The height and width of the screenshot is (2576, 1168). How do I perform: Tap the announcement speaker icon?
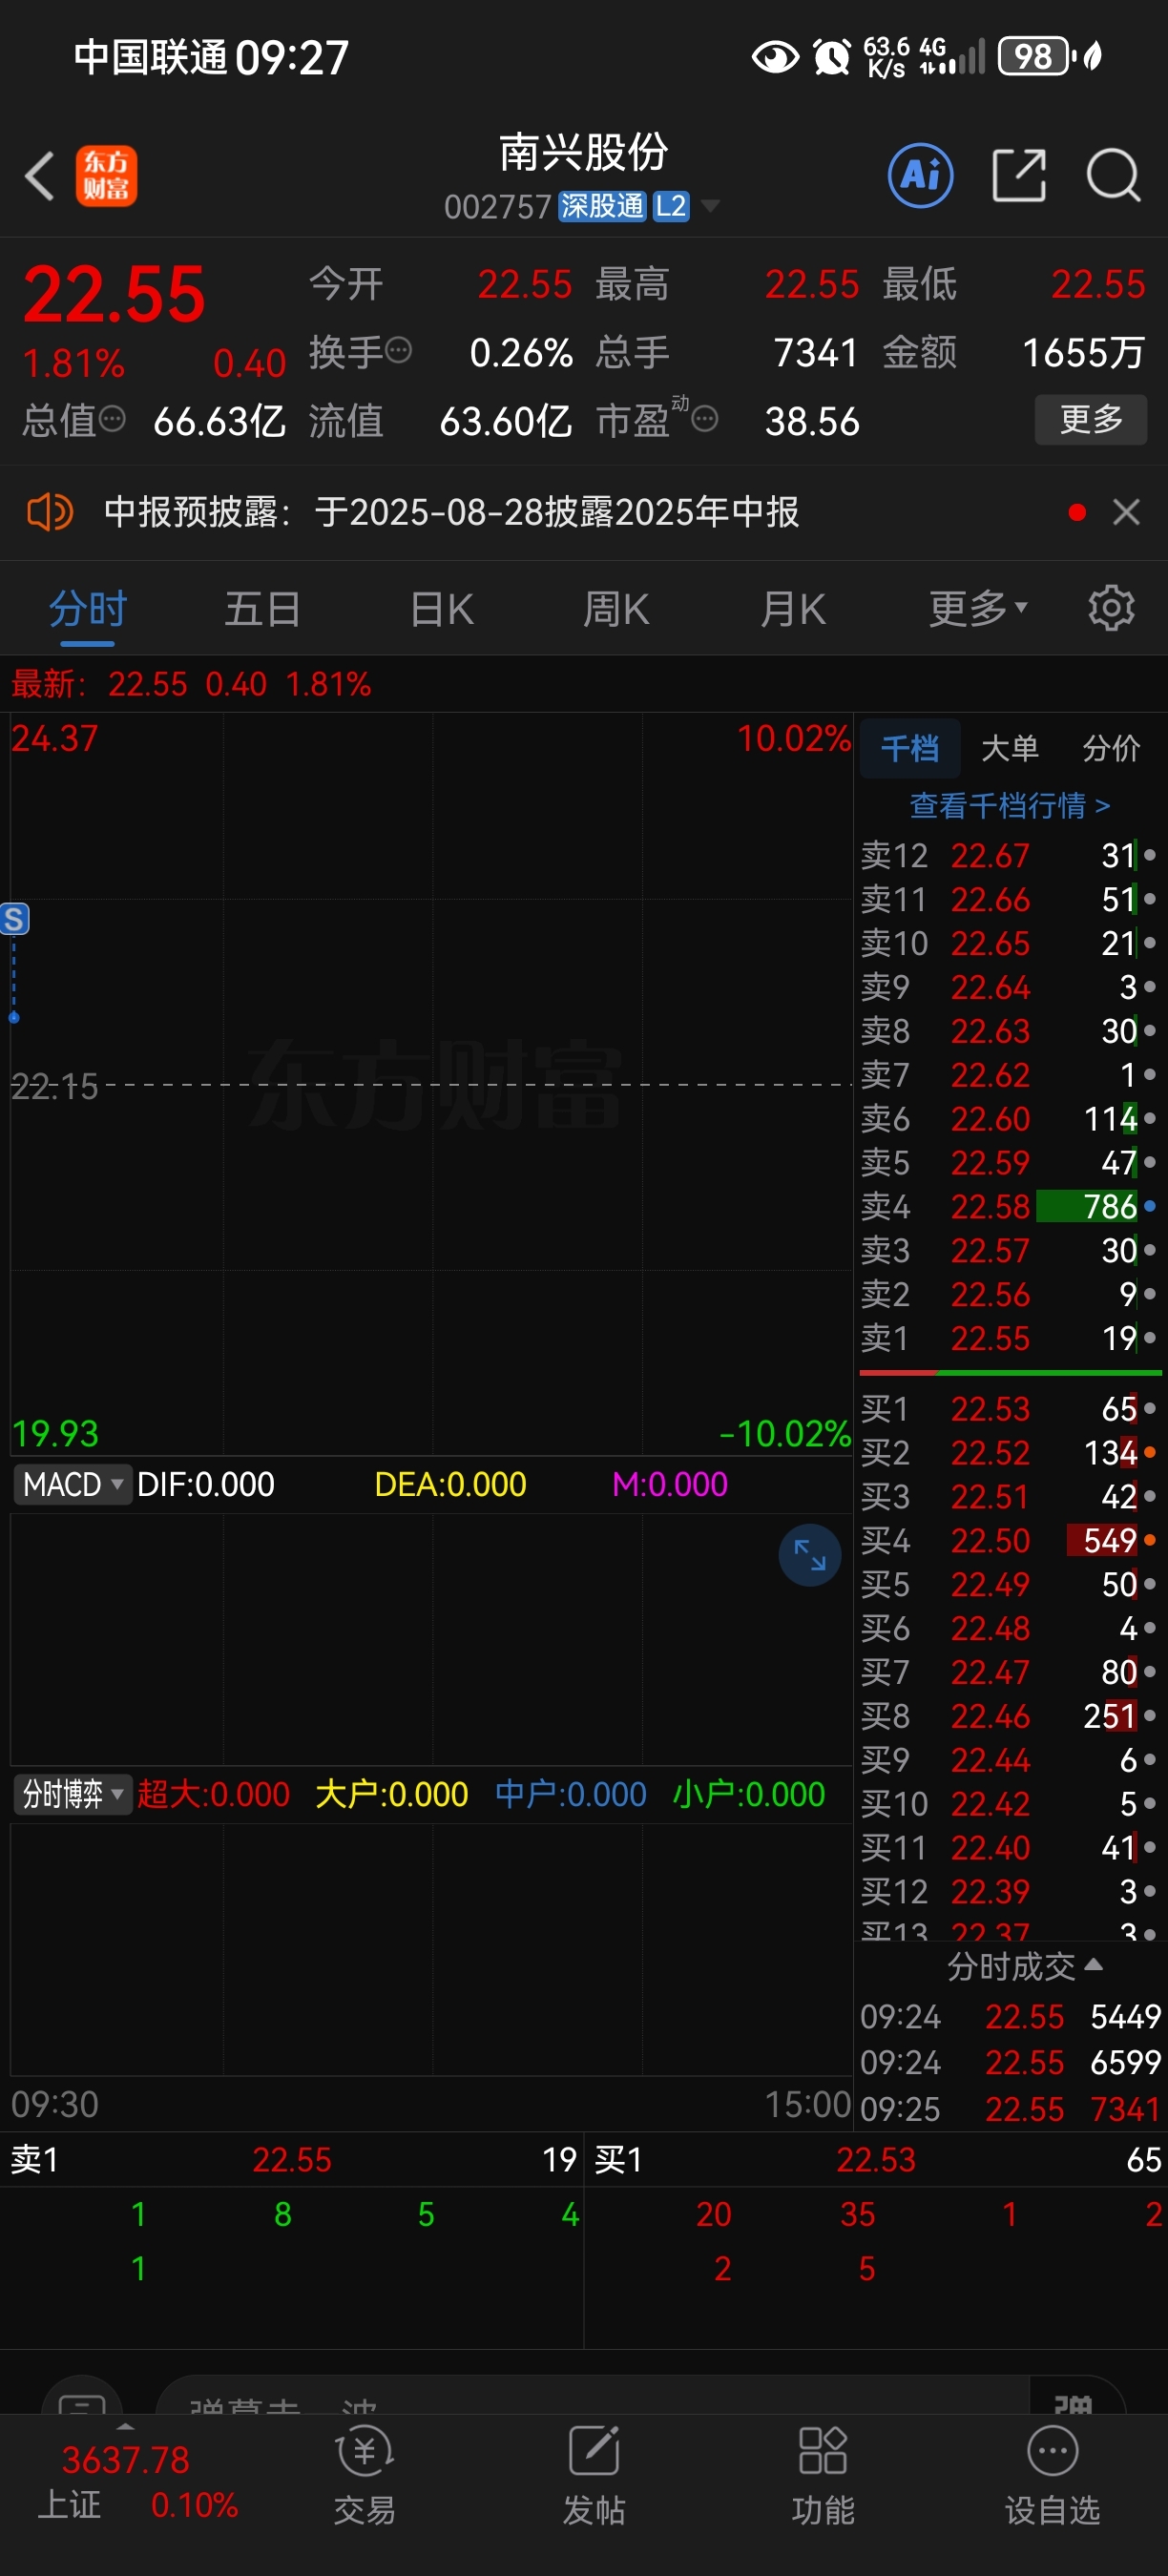tap(50, 512)
